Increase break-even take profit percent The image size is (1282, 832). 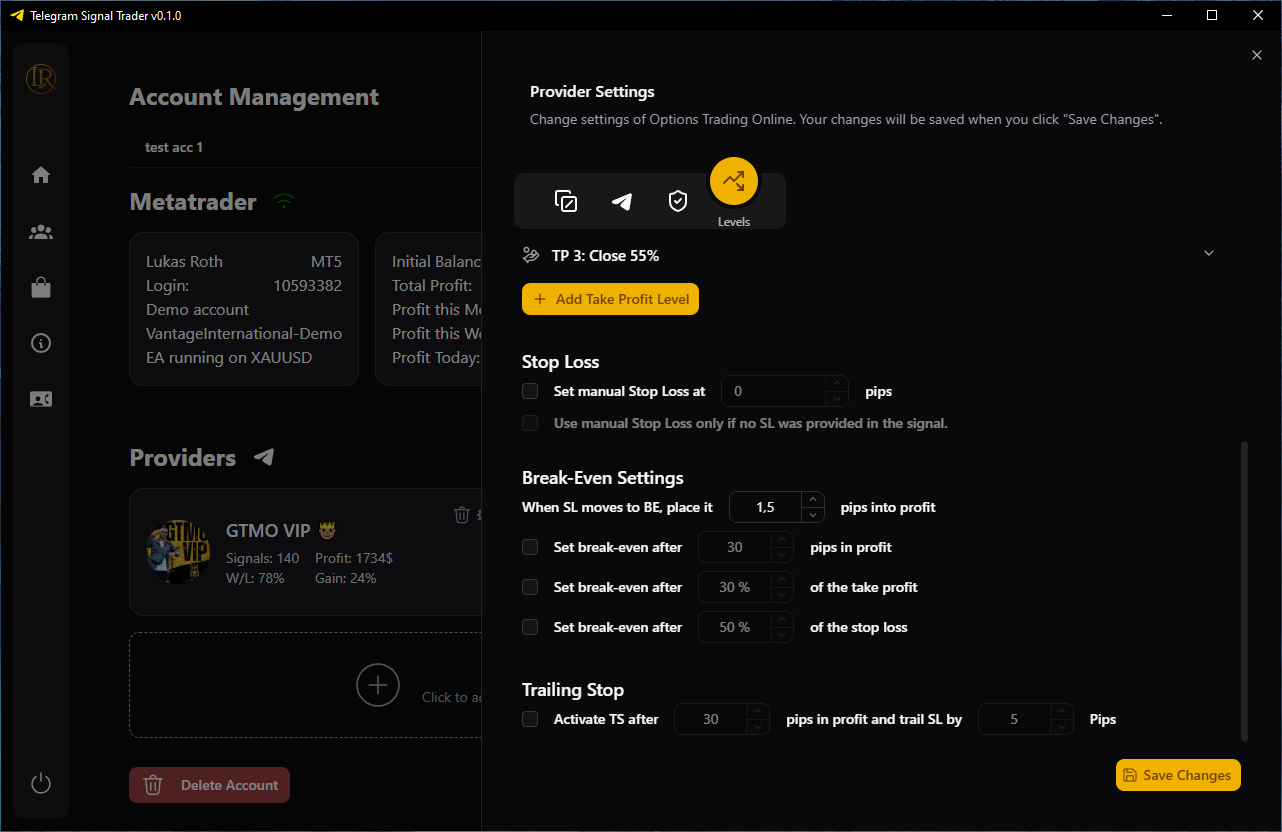[x=783, y=580]
